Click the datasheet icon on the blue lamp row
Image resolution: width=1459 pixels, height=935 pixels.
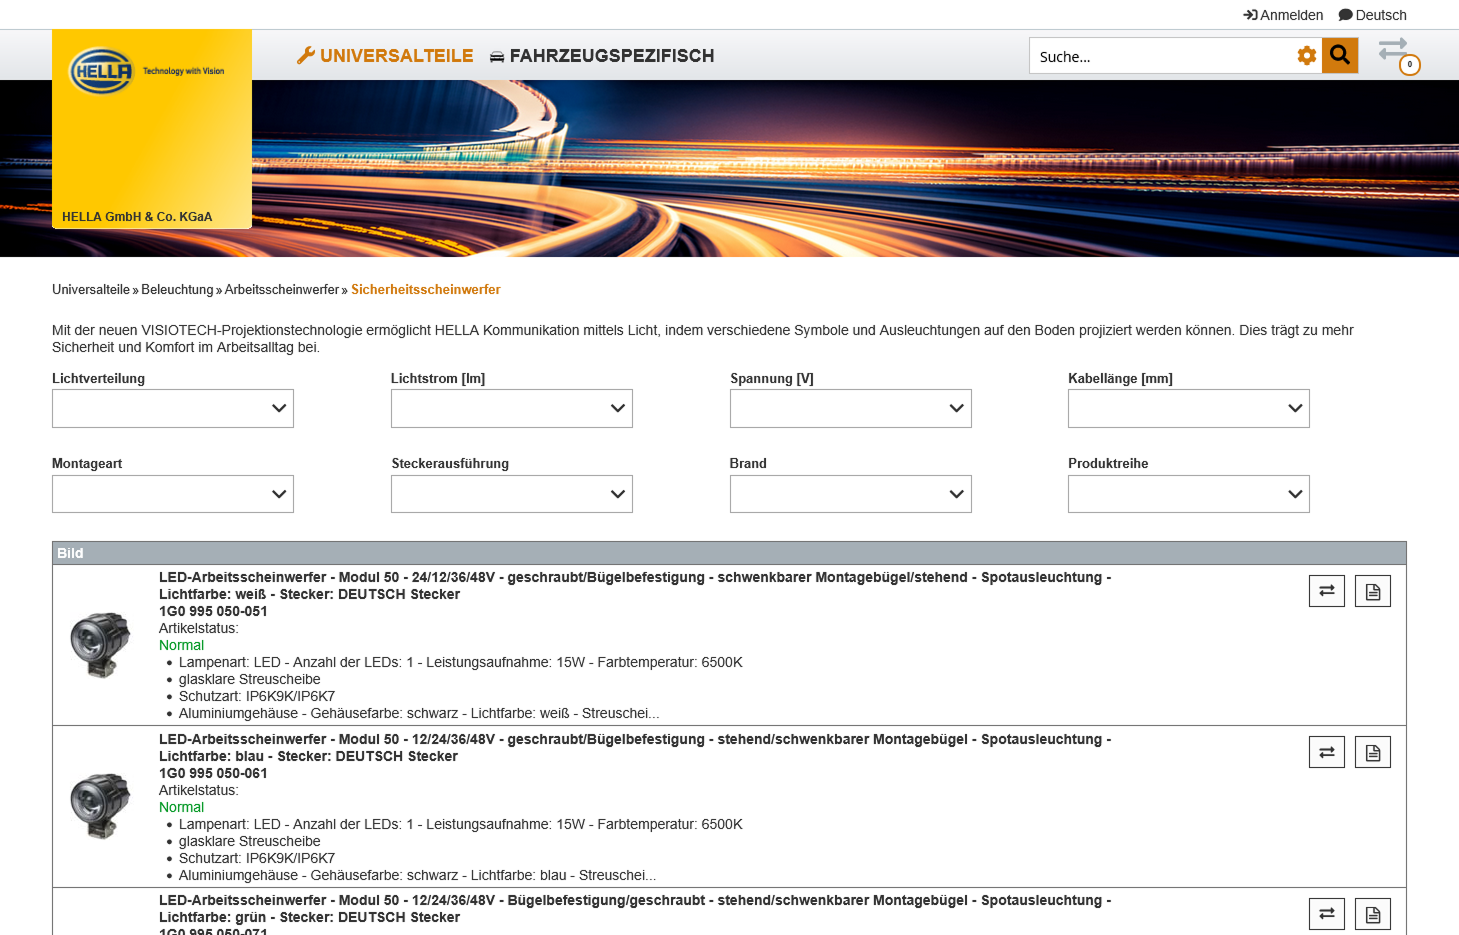click(1372, 751)
